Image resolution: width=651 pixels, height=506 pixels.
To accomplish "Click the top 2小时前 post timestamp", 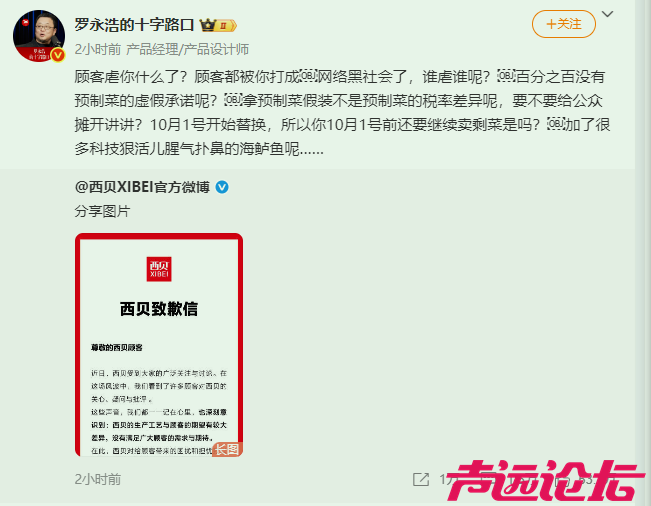I will click(98, 49).
